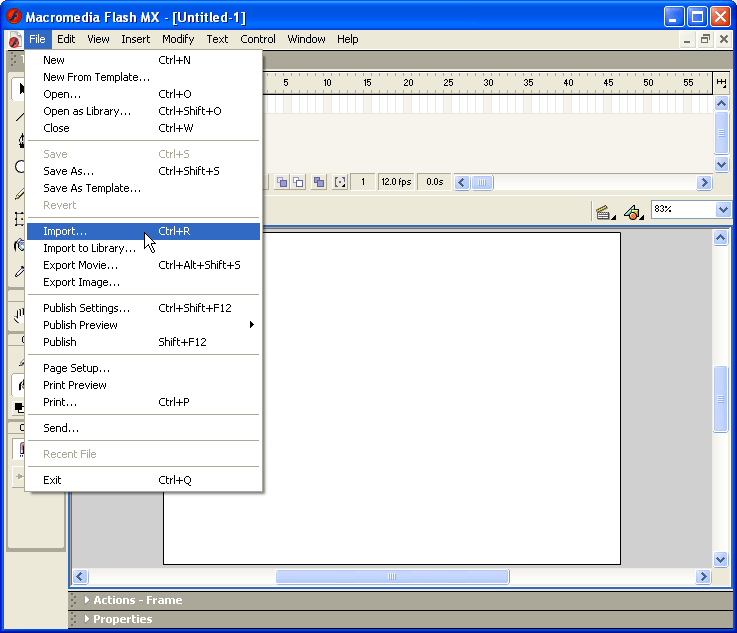Select Export Movie... menu item
The height and width of the screenshot is (633, 737).
click(143, 265)
